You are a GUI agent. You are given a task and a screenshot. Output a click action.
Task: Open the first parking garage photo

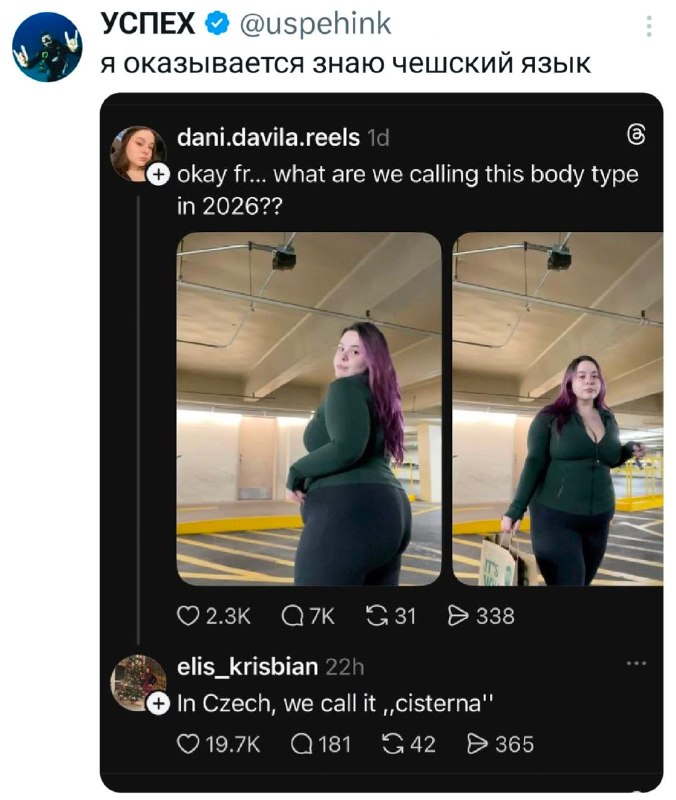coord(309,408)
